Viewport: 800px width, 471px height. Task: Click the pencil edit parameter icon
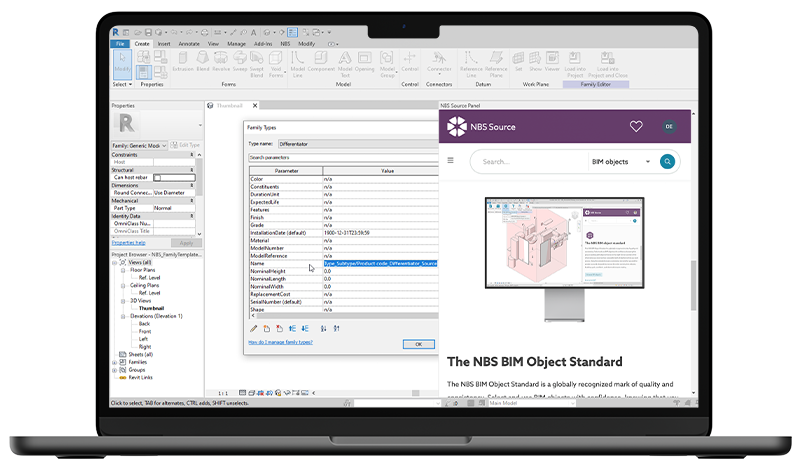[x=254, y=328]
